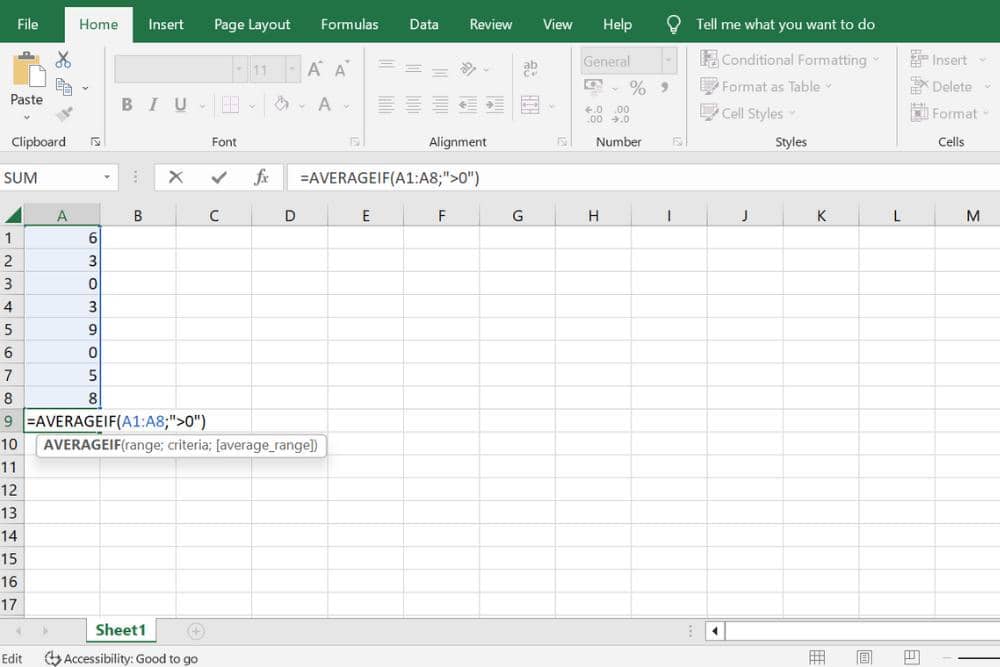
Task: Click the Cut scissors icon
Action: point(64,60)
